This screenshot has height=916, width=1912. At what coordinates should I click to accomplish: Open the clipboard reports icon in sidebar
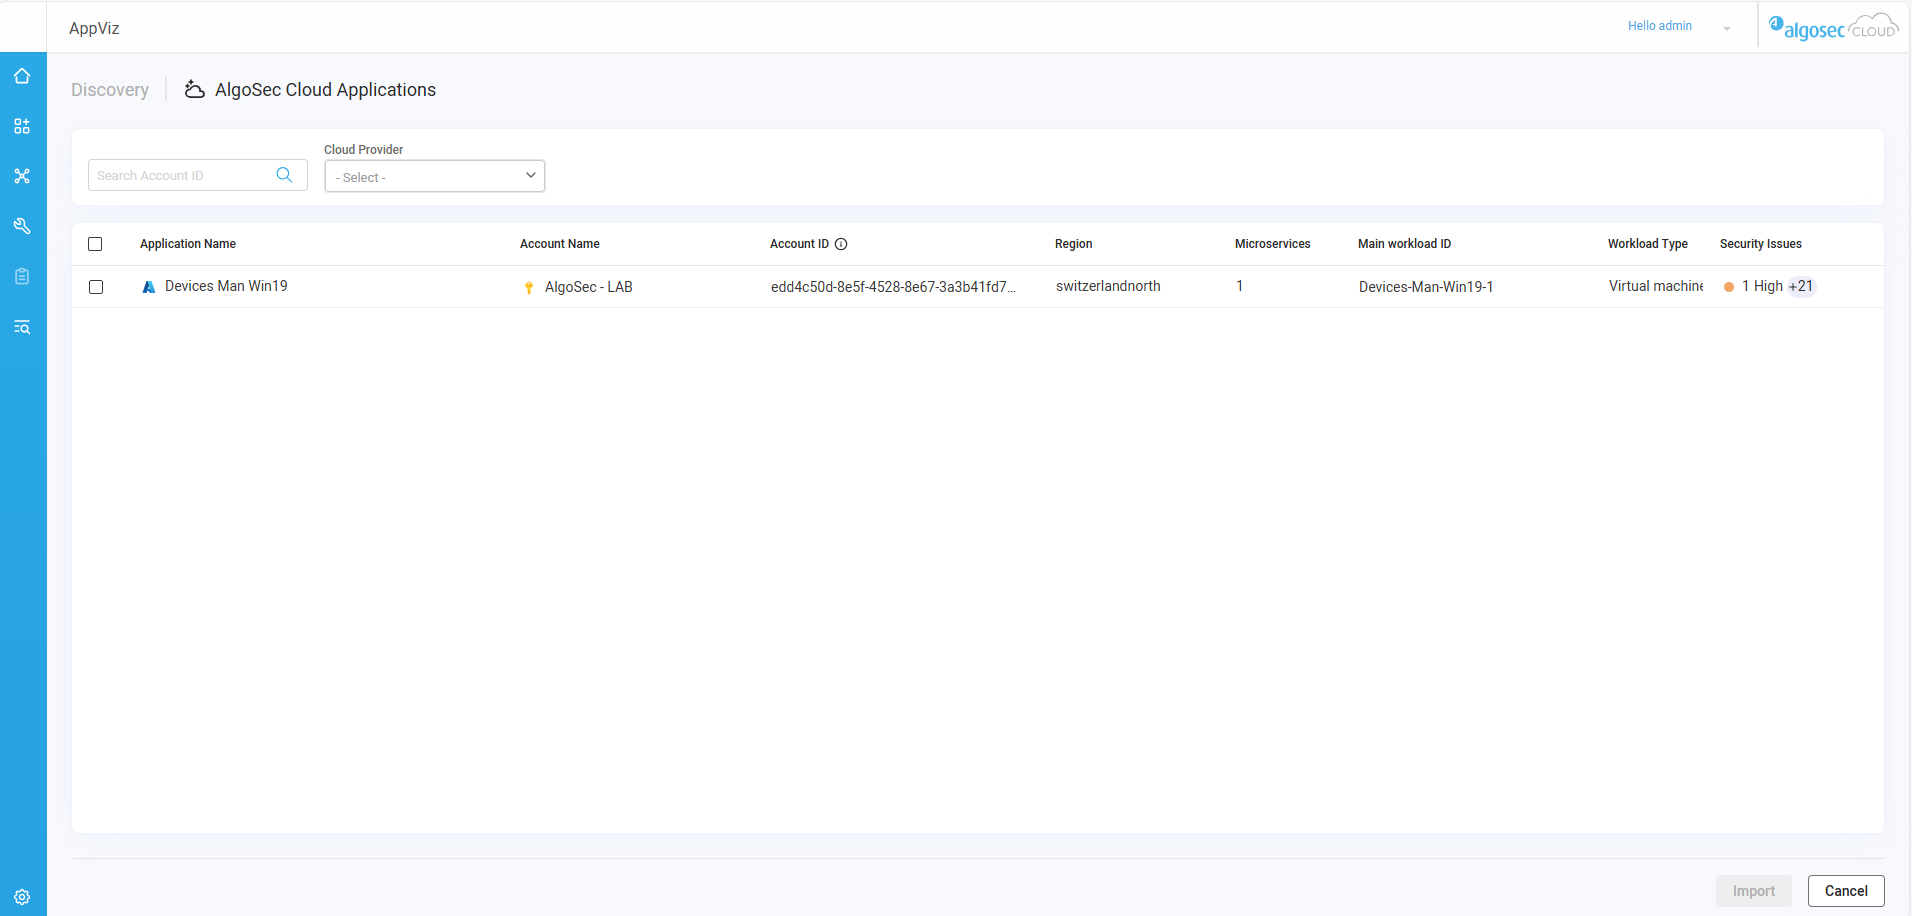[x=22, y=276]
